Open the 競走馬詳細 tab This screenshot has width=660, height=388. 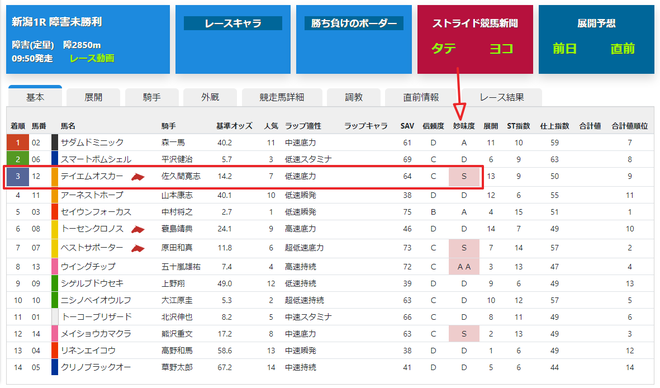coord(282,97)
